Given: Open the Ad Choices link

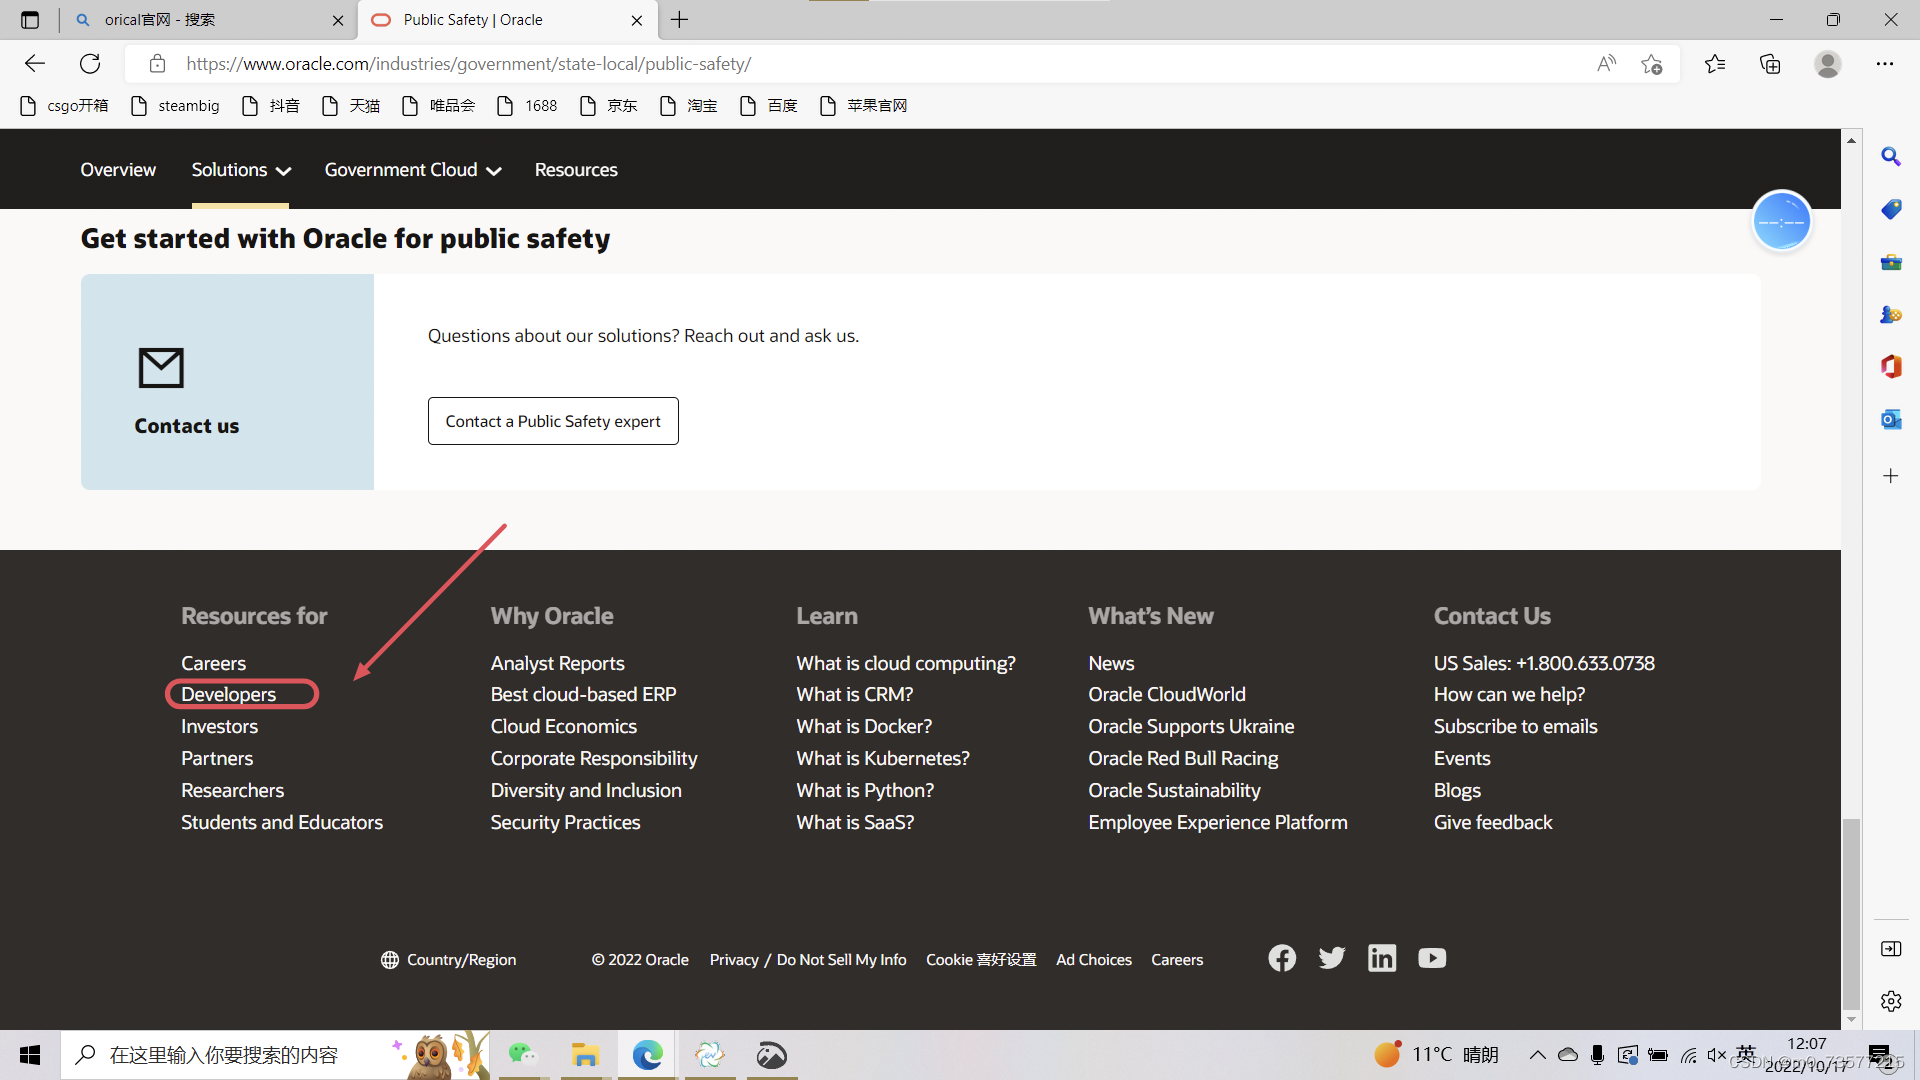Looking at the screenshot, I should coord(1094,960).
